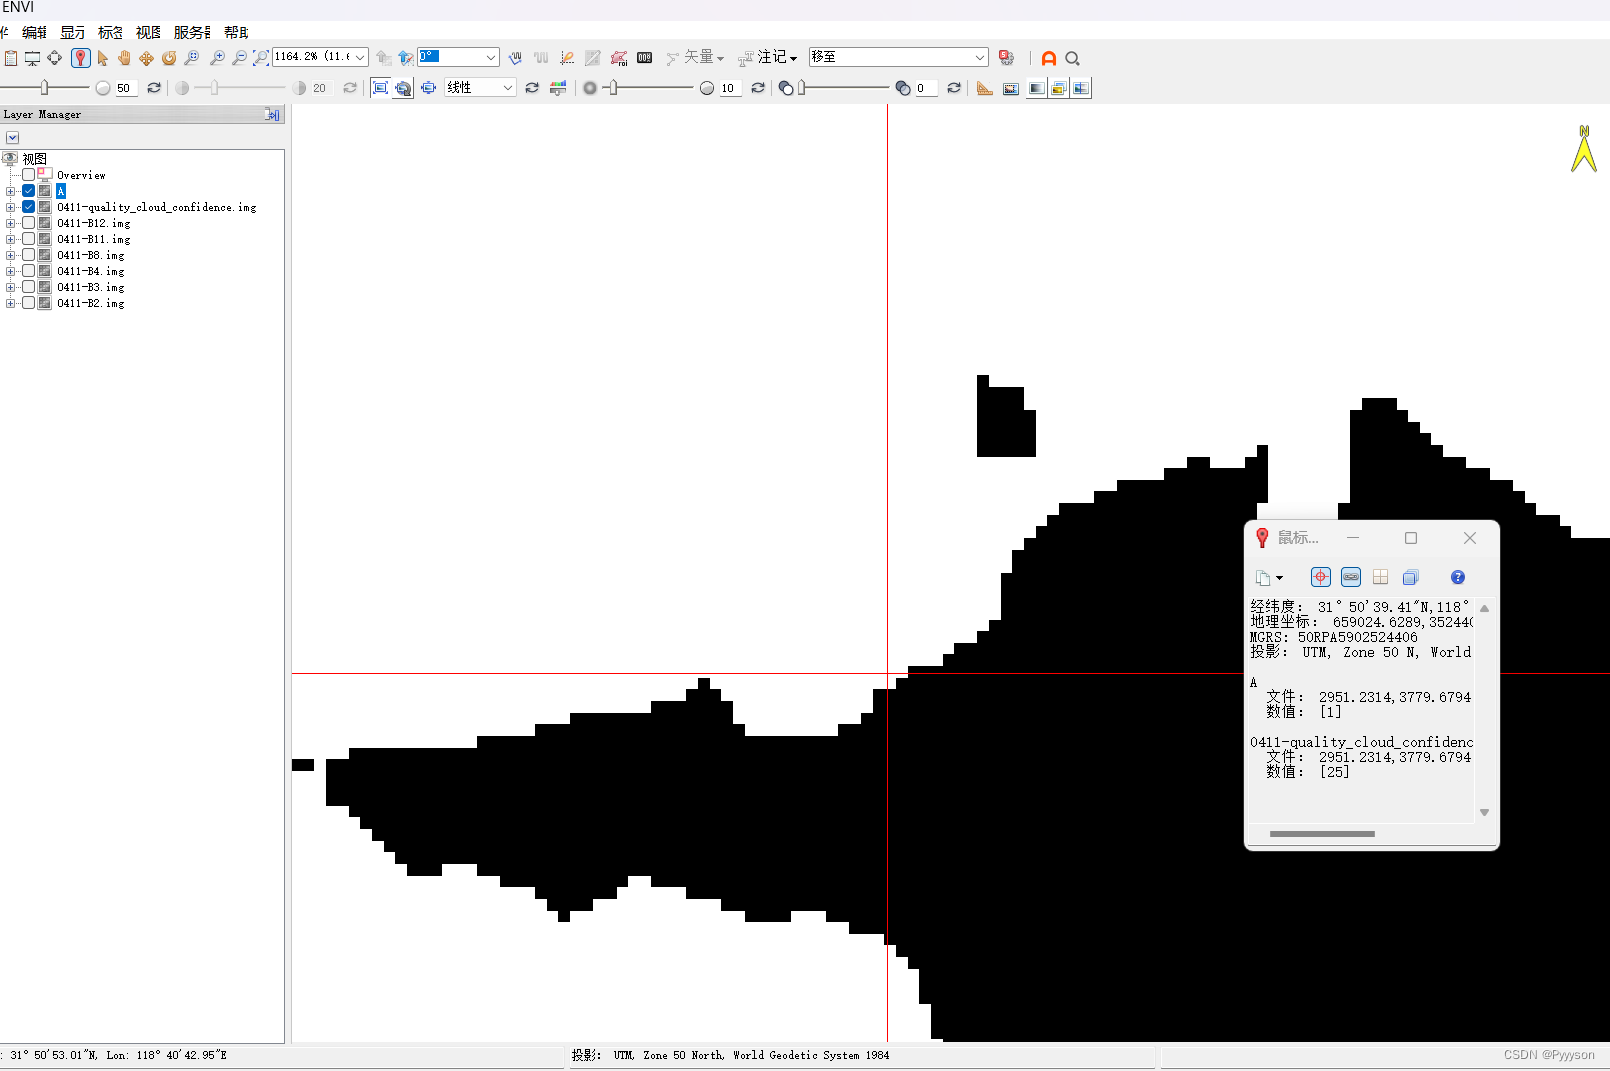Click the orange toolbox A icon
The height and width of the screenshot is (1071, 1610).
pos(1049,58)
